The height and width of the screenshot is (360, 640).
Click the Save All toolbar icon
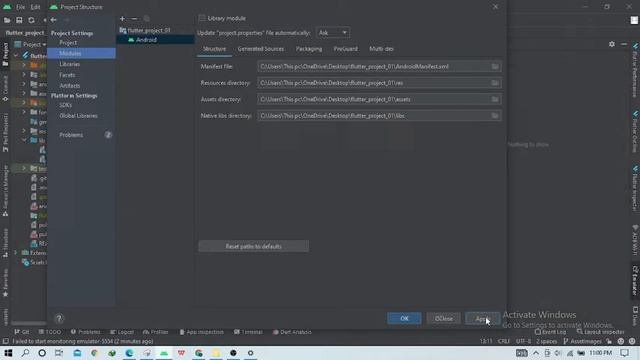coord(19,20)
